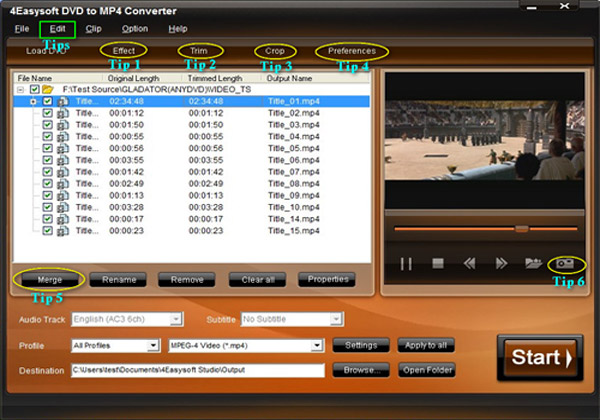Click the Rename button
Viewport: 600px width, 420px height.
pos(119,280)
